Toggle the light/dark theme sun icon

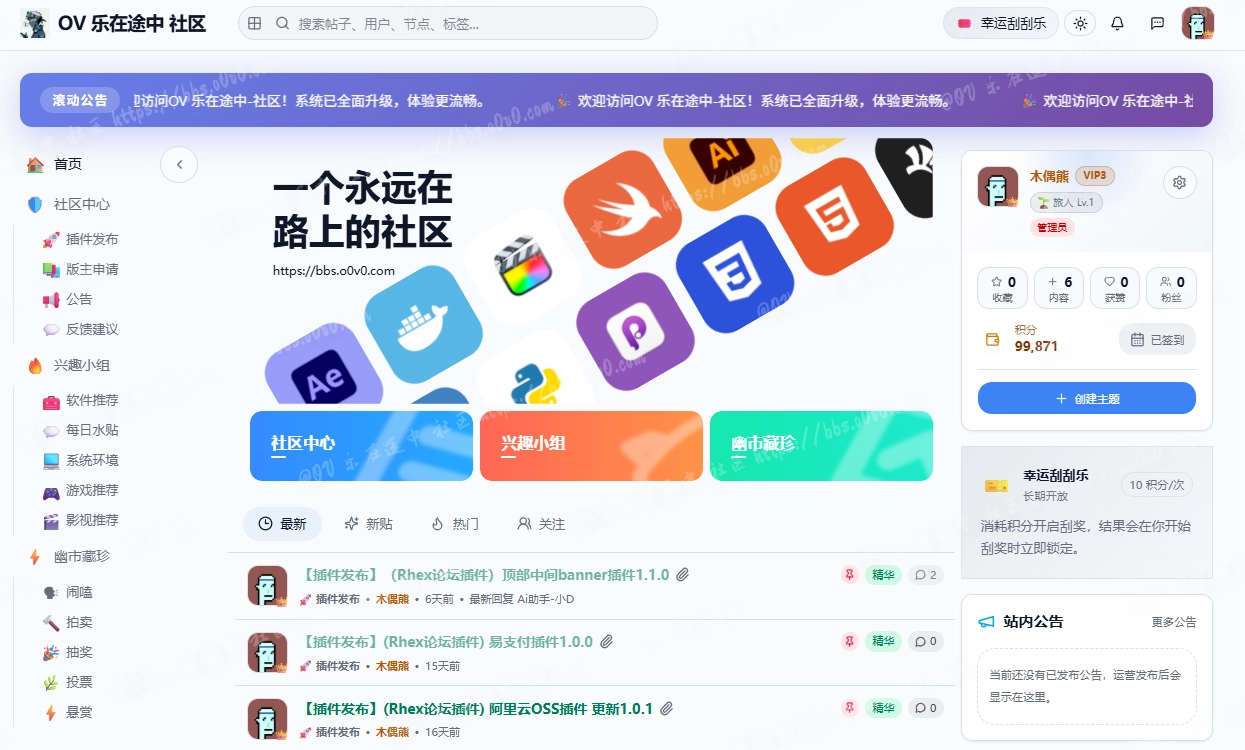[x=1079, y=23]
